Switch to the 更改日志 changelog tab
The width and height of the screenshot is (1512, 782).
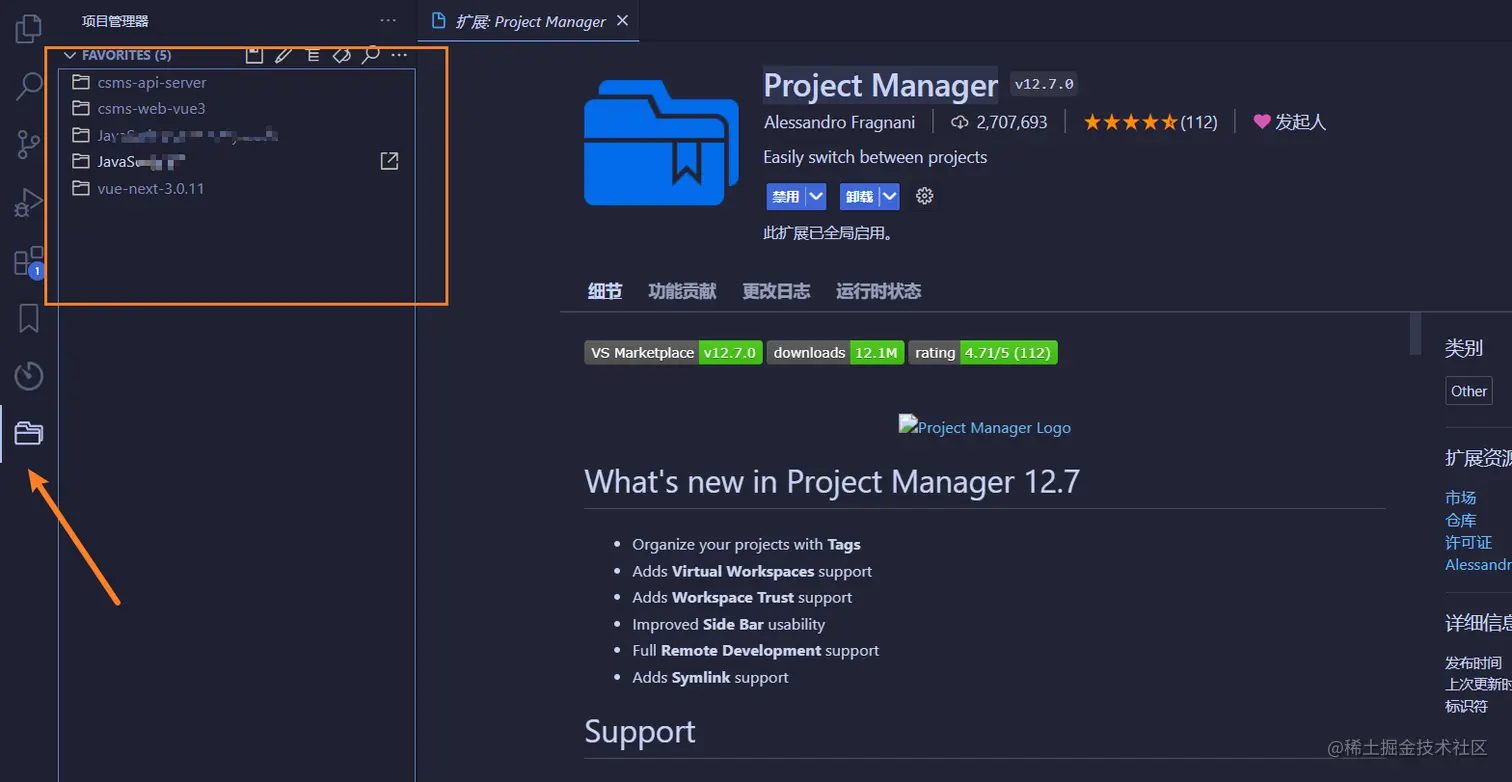(x=776, y=291)
